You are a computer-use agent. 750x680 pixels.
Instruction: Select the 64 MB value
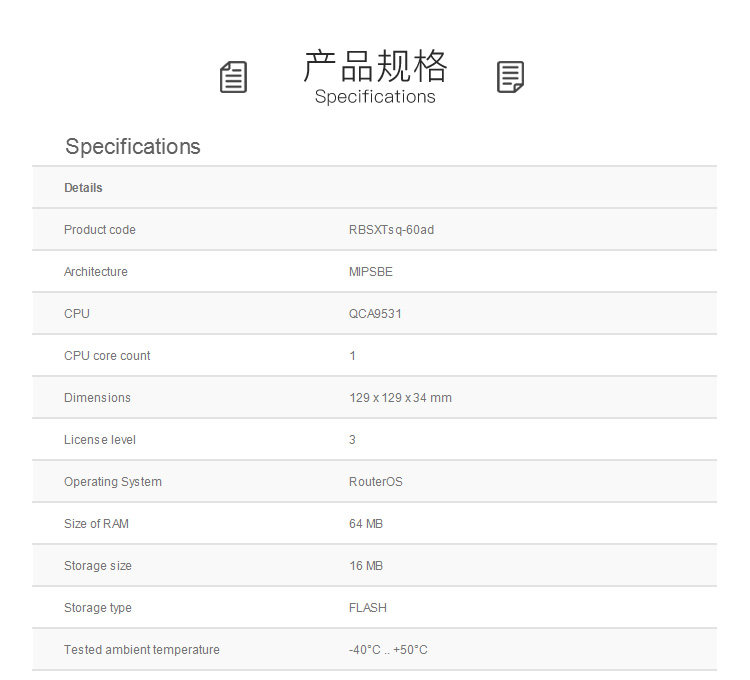[x=366, y=524]
